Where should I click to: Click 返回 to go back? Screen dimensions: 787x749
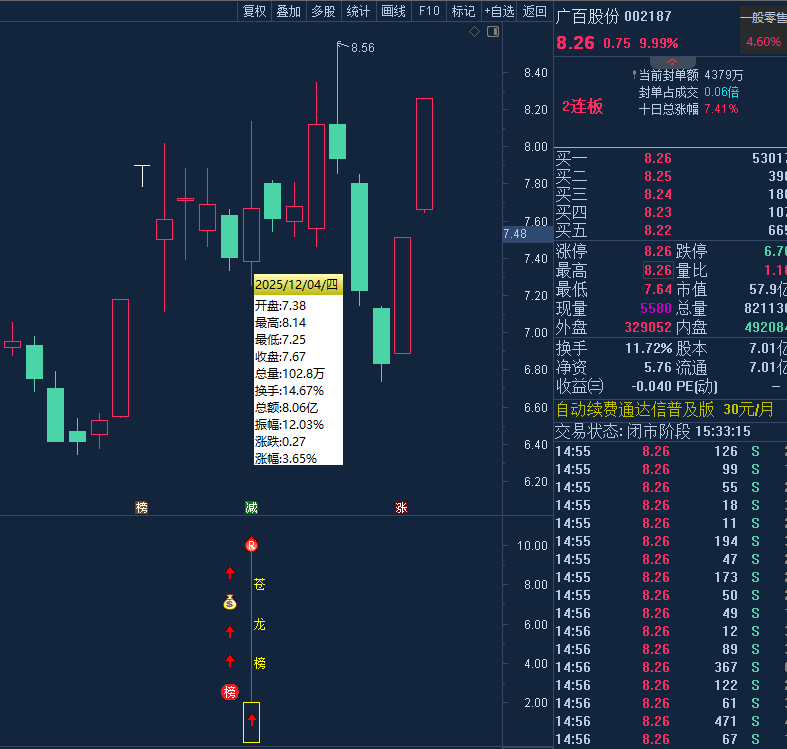tap(535, 11)
